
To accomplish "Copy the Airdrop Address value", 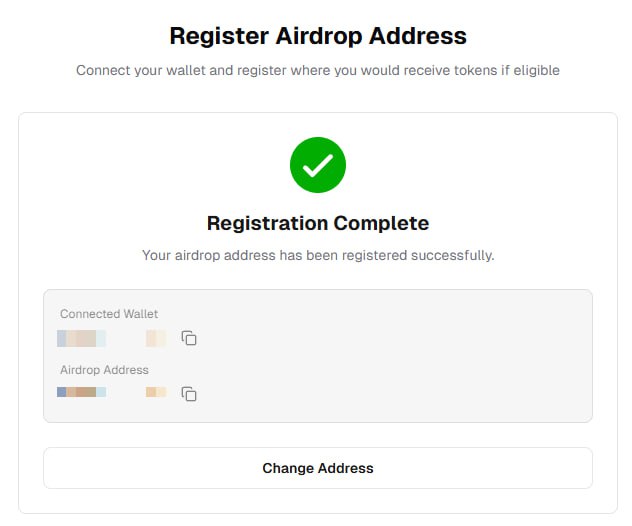I will (189, 394).
